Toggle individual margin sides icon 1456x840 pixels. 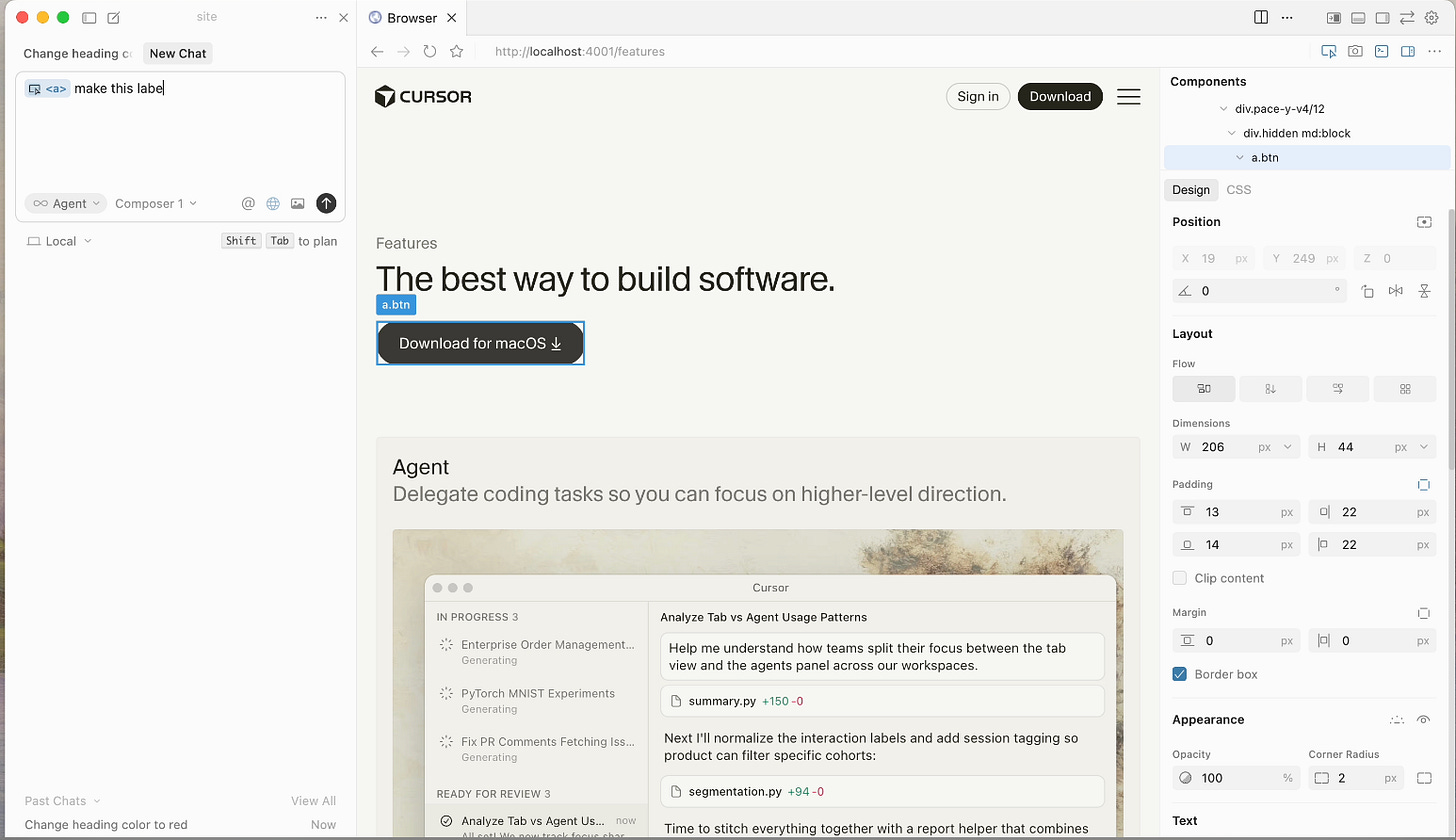(1424, 612)
